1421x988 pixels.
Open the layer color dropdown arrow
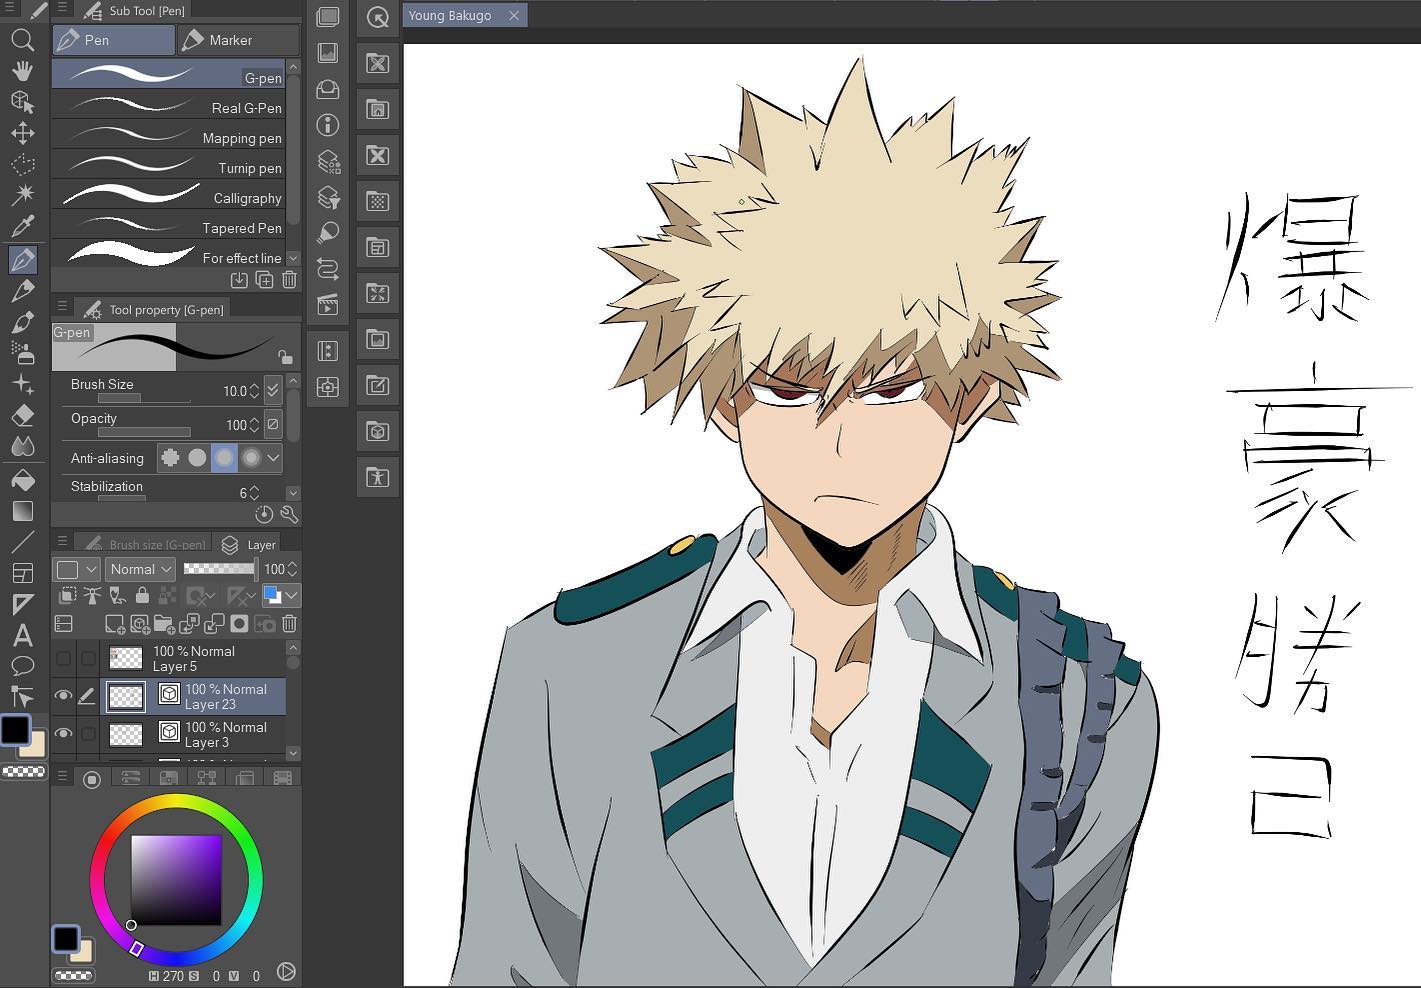pyautogui.click(x=291, y=596)
